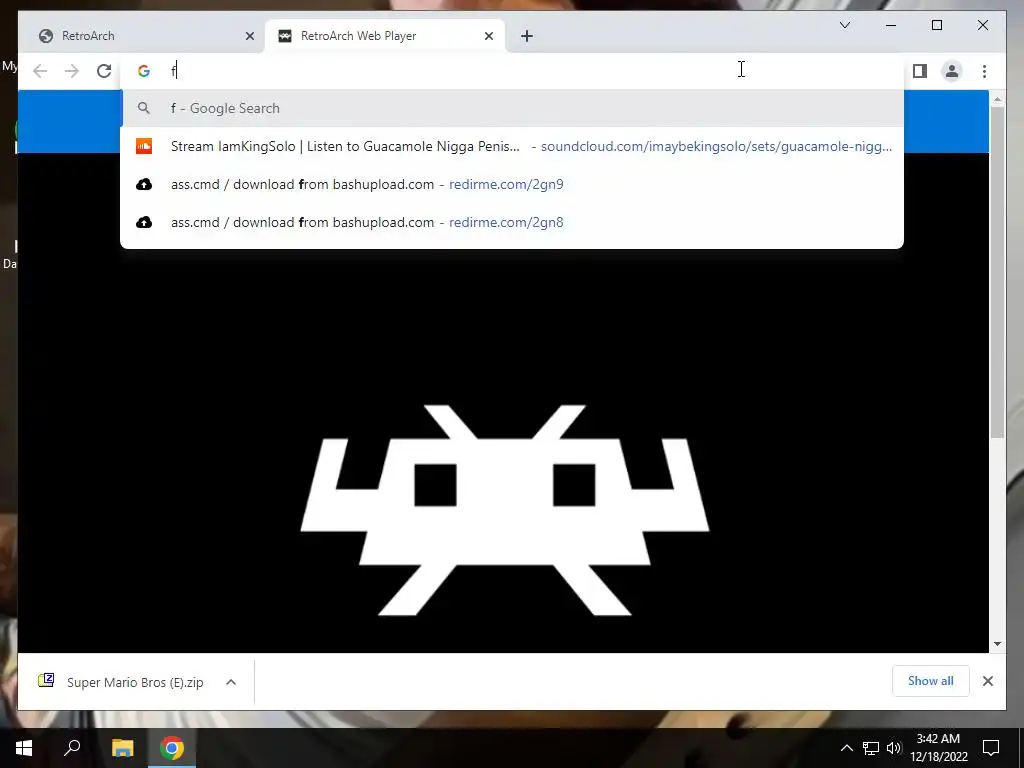1024x768 pixels.
Task: Click the scrollbar down arrow
Action: click(997, 644)
